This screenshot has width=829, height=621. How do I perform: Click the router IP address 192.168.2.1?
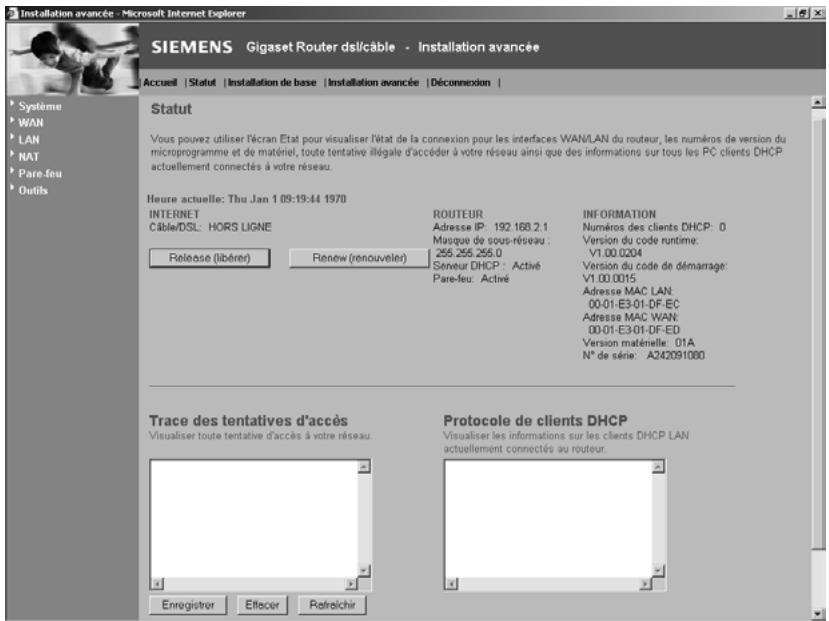click(521, 227)
